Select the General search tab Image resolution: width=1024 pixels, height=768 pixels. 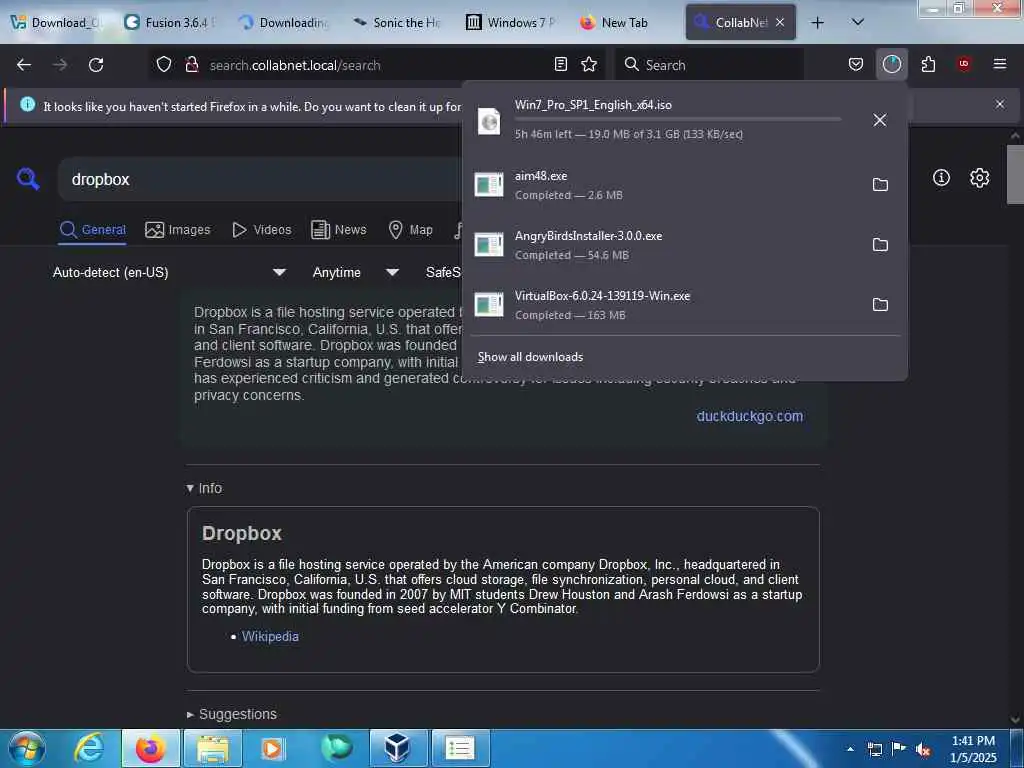point(93,230)
